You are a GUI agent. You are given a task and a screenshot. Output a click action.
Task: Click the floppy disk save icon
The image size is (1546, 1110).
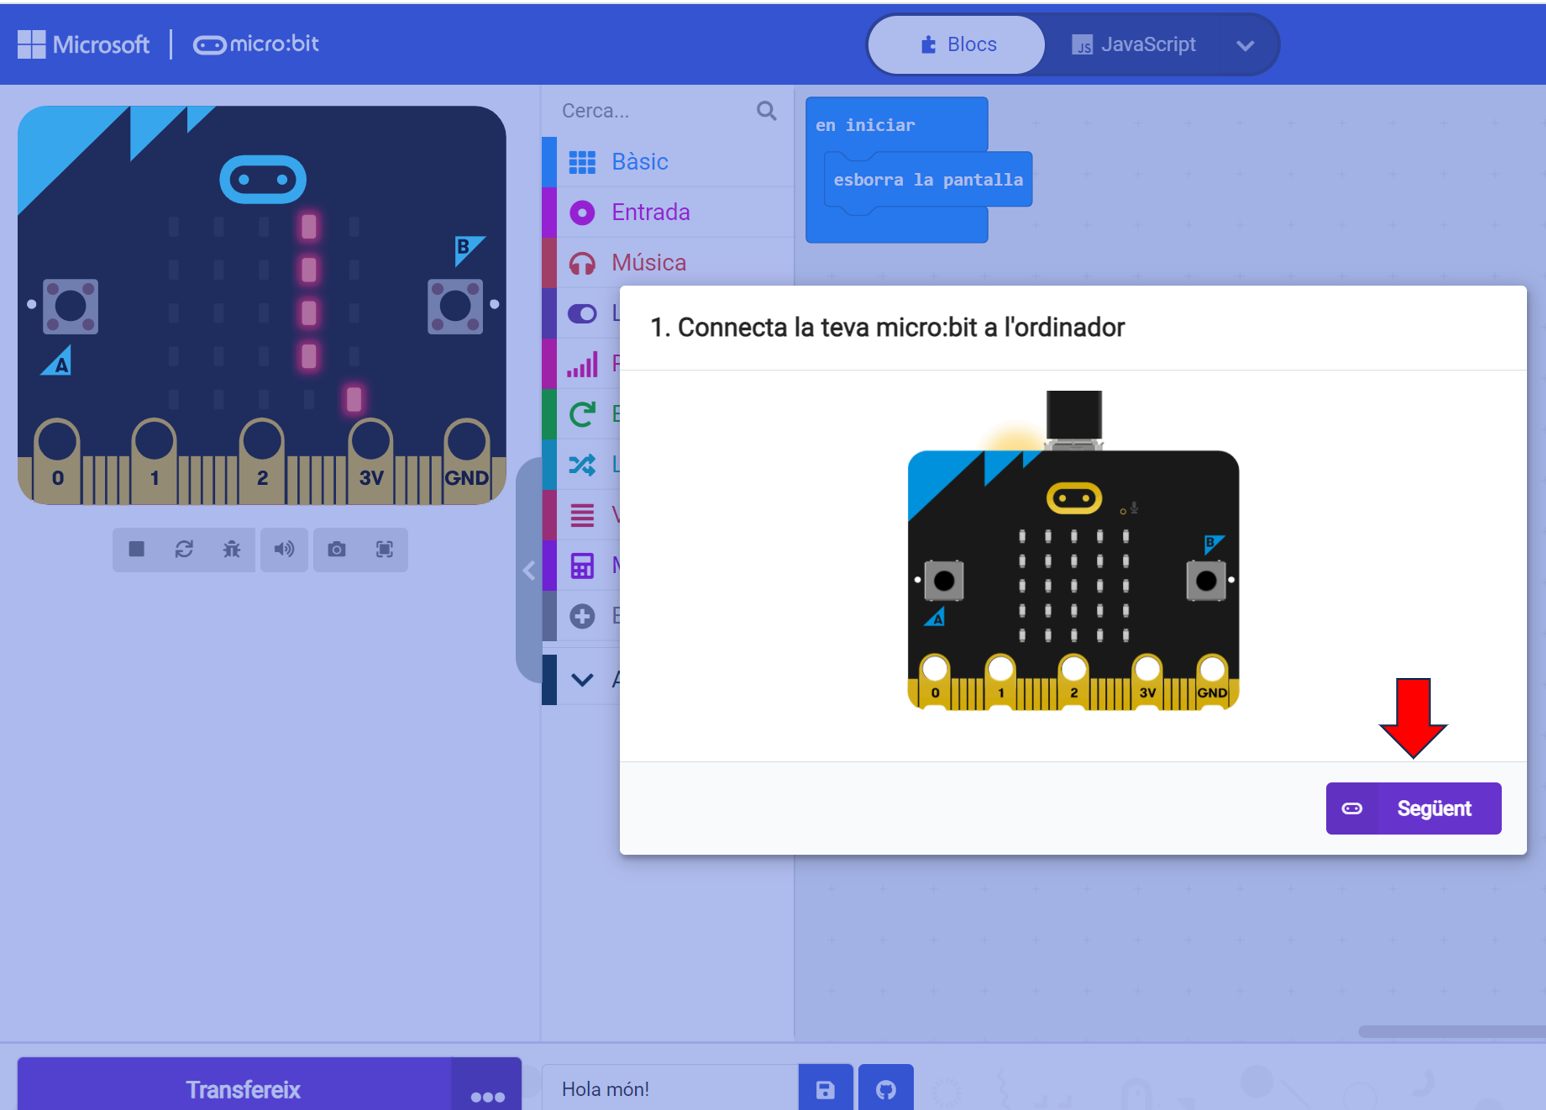pyautogui.click(x=825, y=1089)
